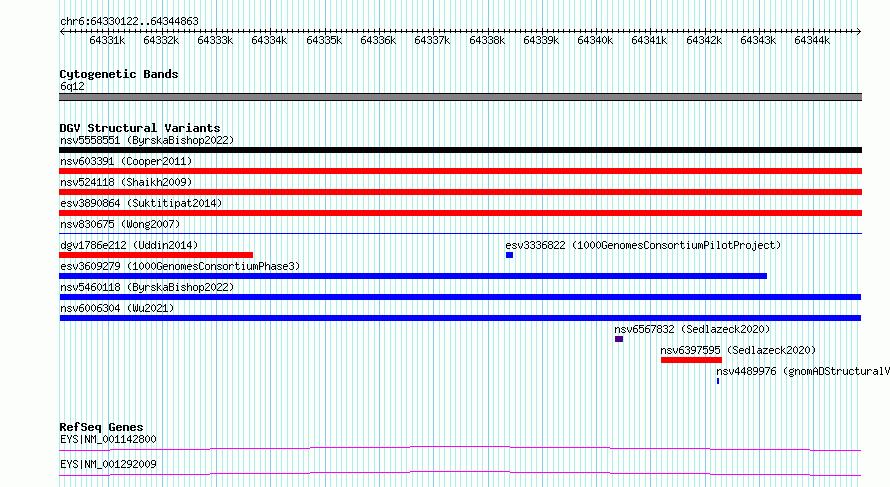The width and height of the screenshot is (890, 487).
Task: Click the chr6:64330122..64344863 coordinate text
Action: [x=129, y=22]
